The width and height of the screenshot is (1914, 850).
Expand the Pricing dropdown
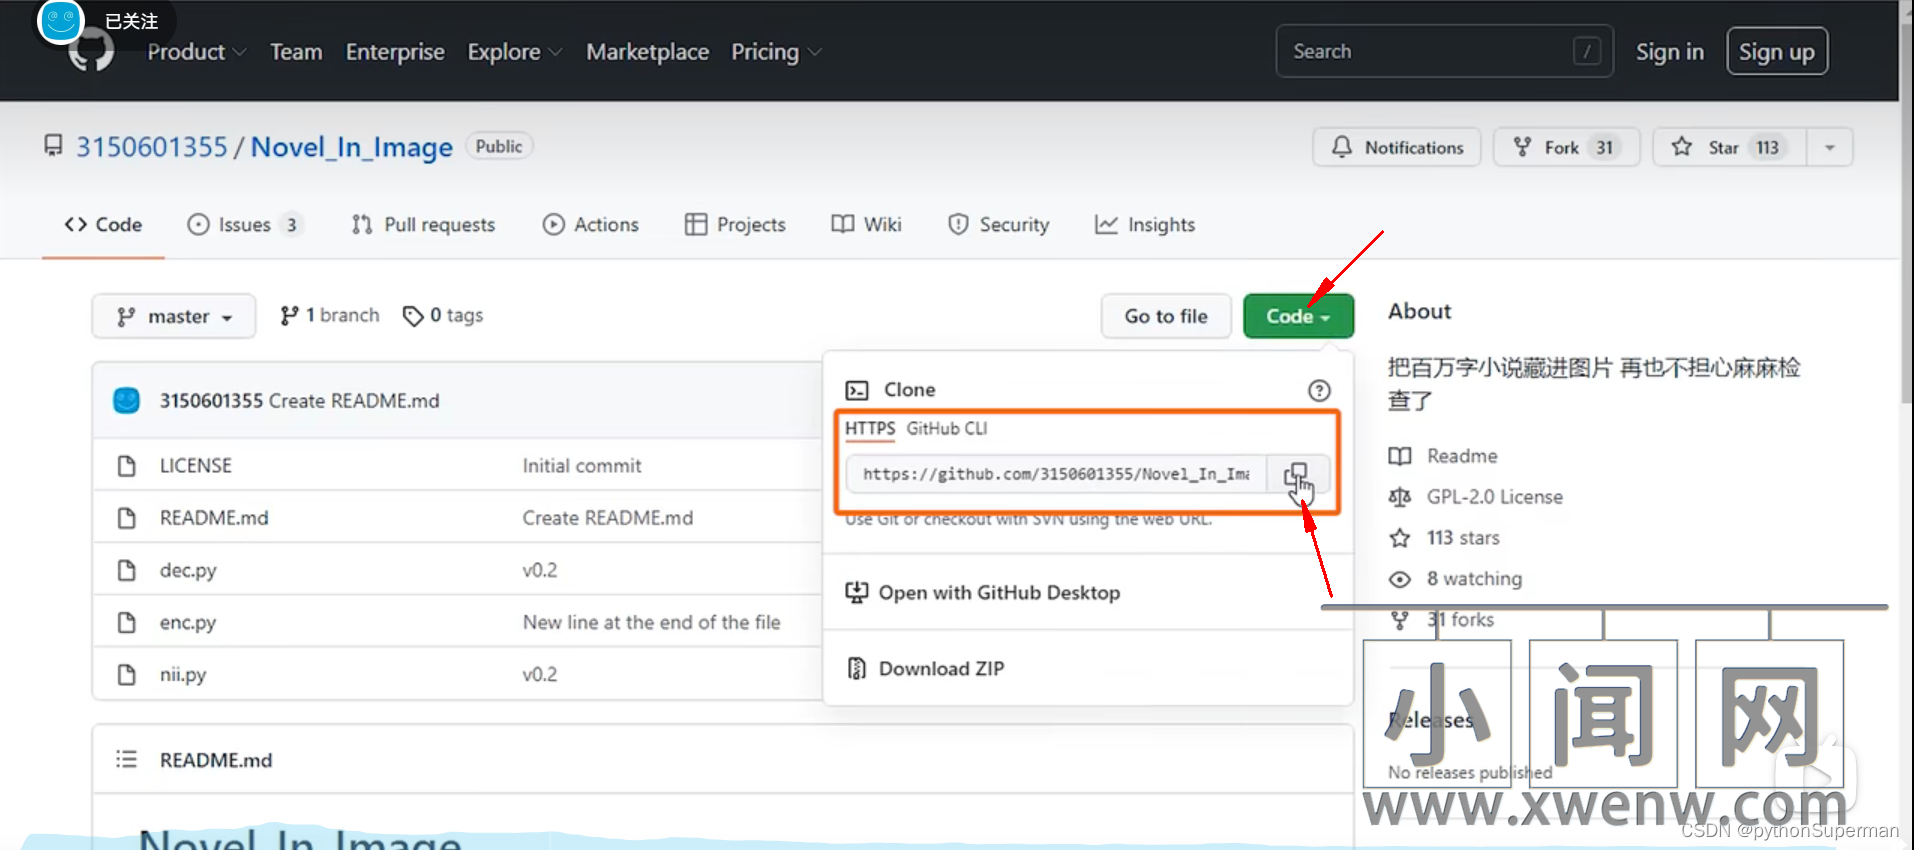pyautogui.click(x=776, y=52)
